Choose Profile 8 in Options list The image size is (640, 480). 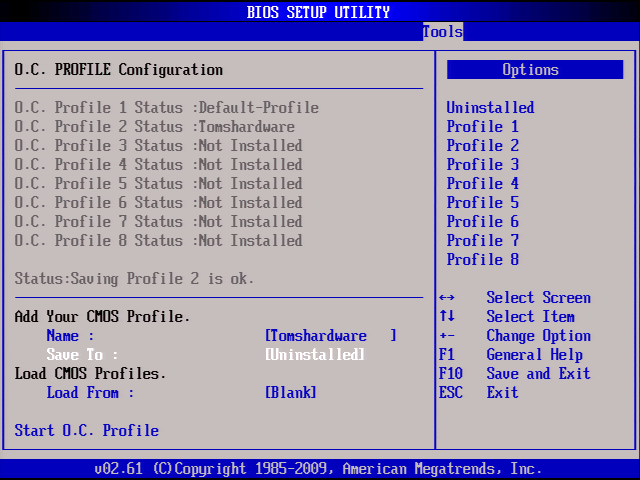click(482, 260)
